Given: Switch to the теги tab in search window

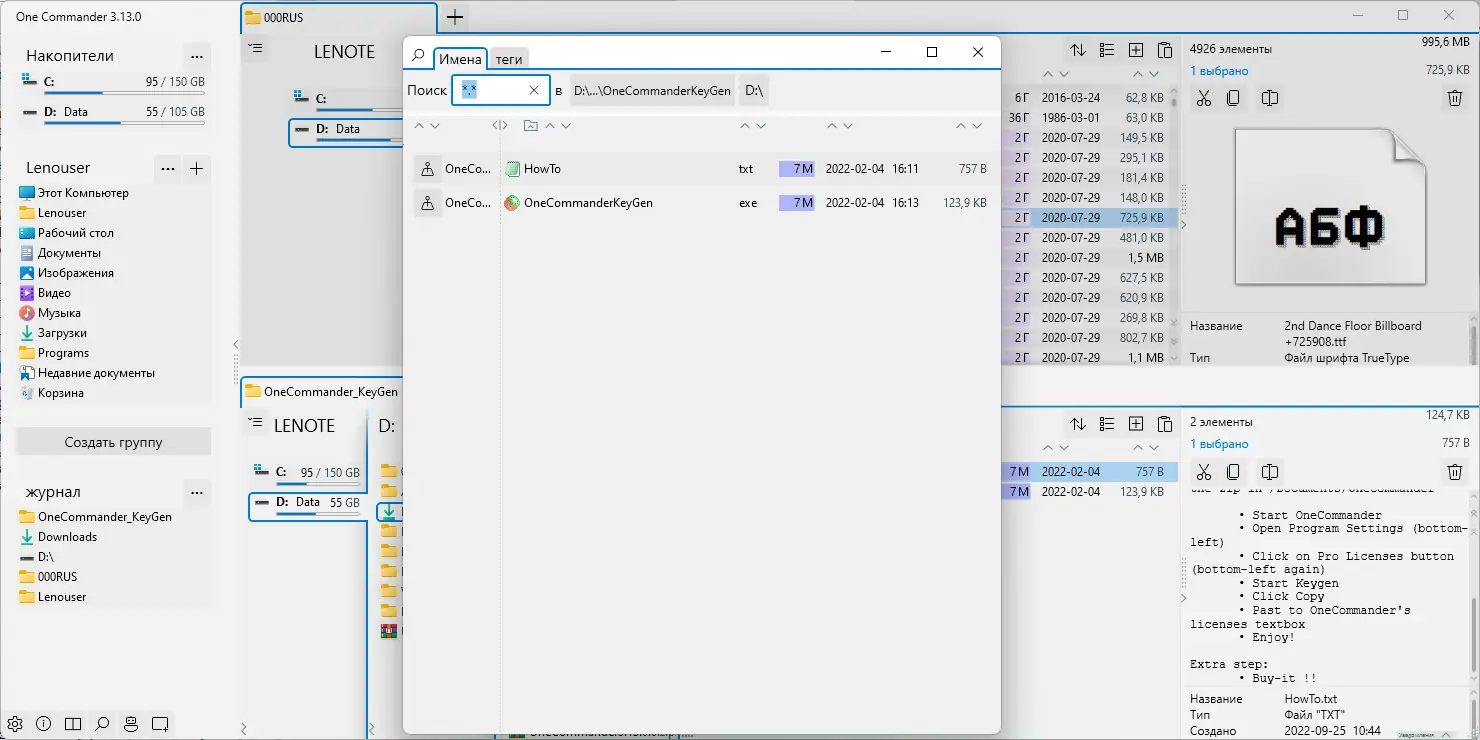Looking at the screenshot, I should click(x=509, y=58).
